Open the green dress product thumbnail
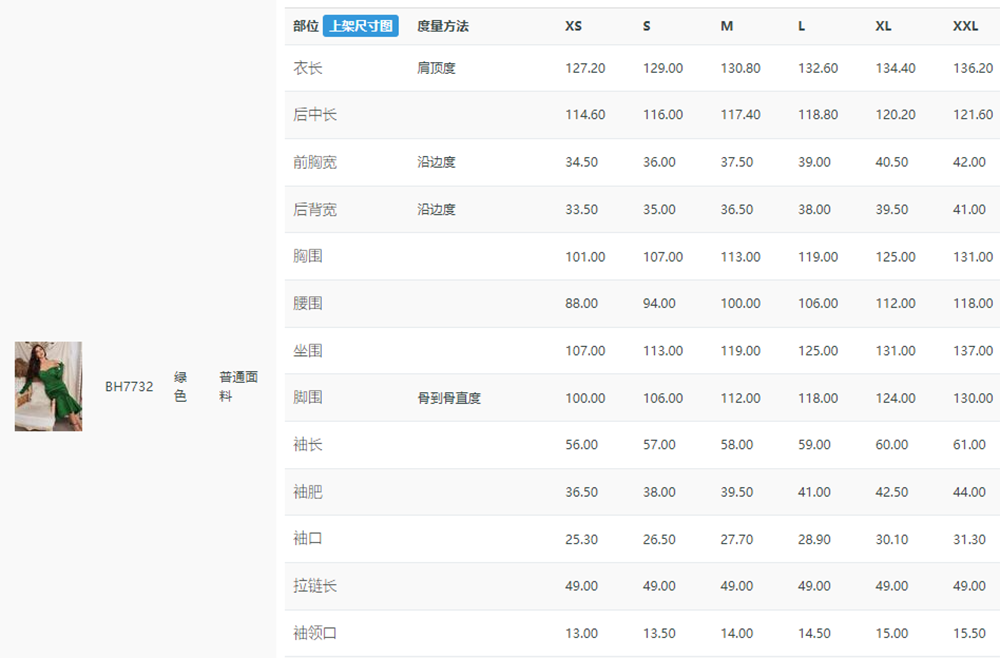The image size is (1000, 658). [48, 386]
